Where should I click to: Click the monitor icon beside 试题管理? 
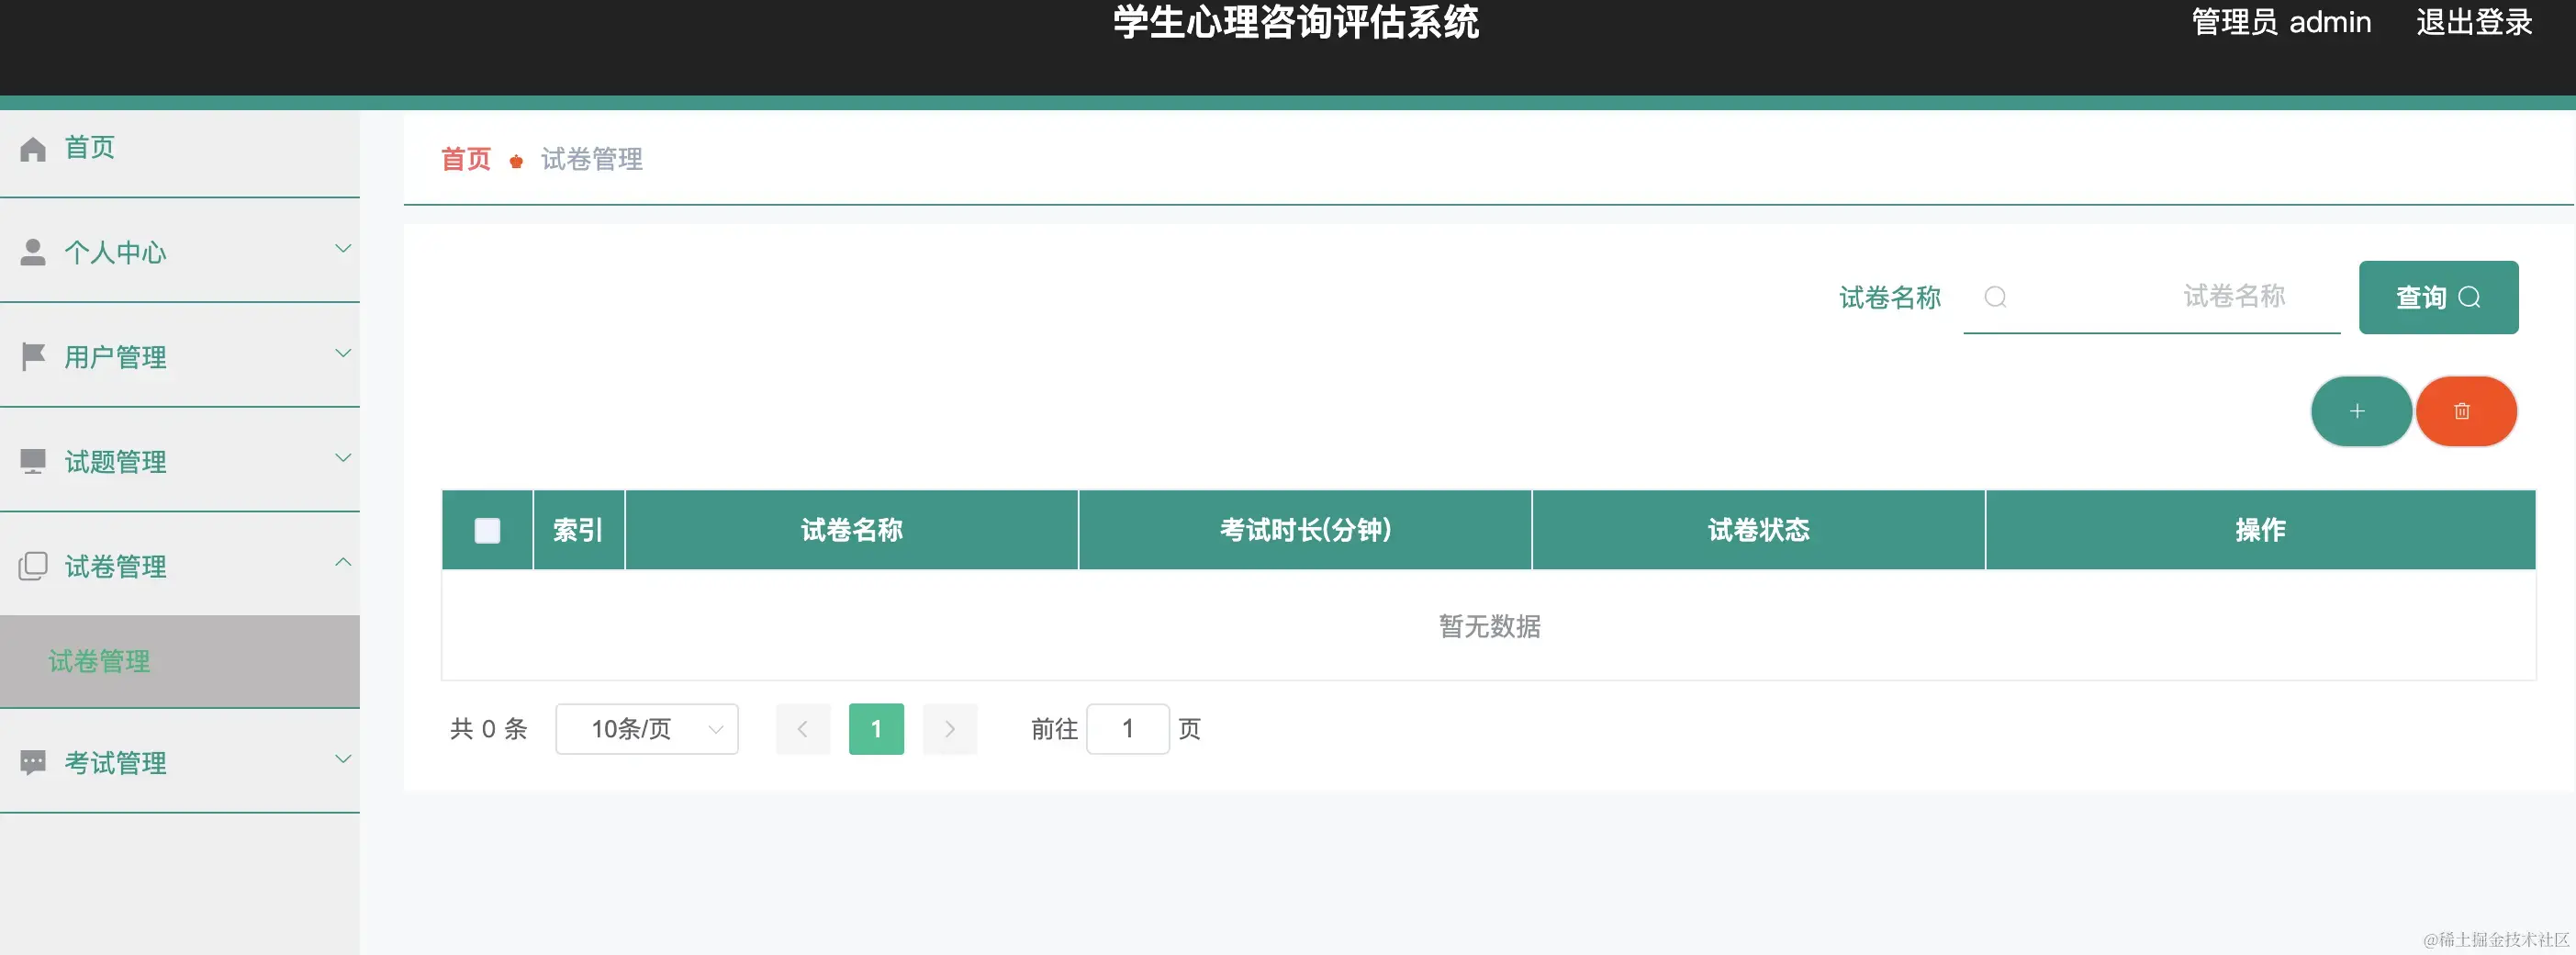(33, 460)
